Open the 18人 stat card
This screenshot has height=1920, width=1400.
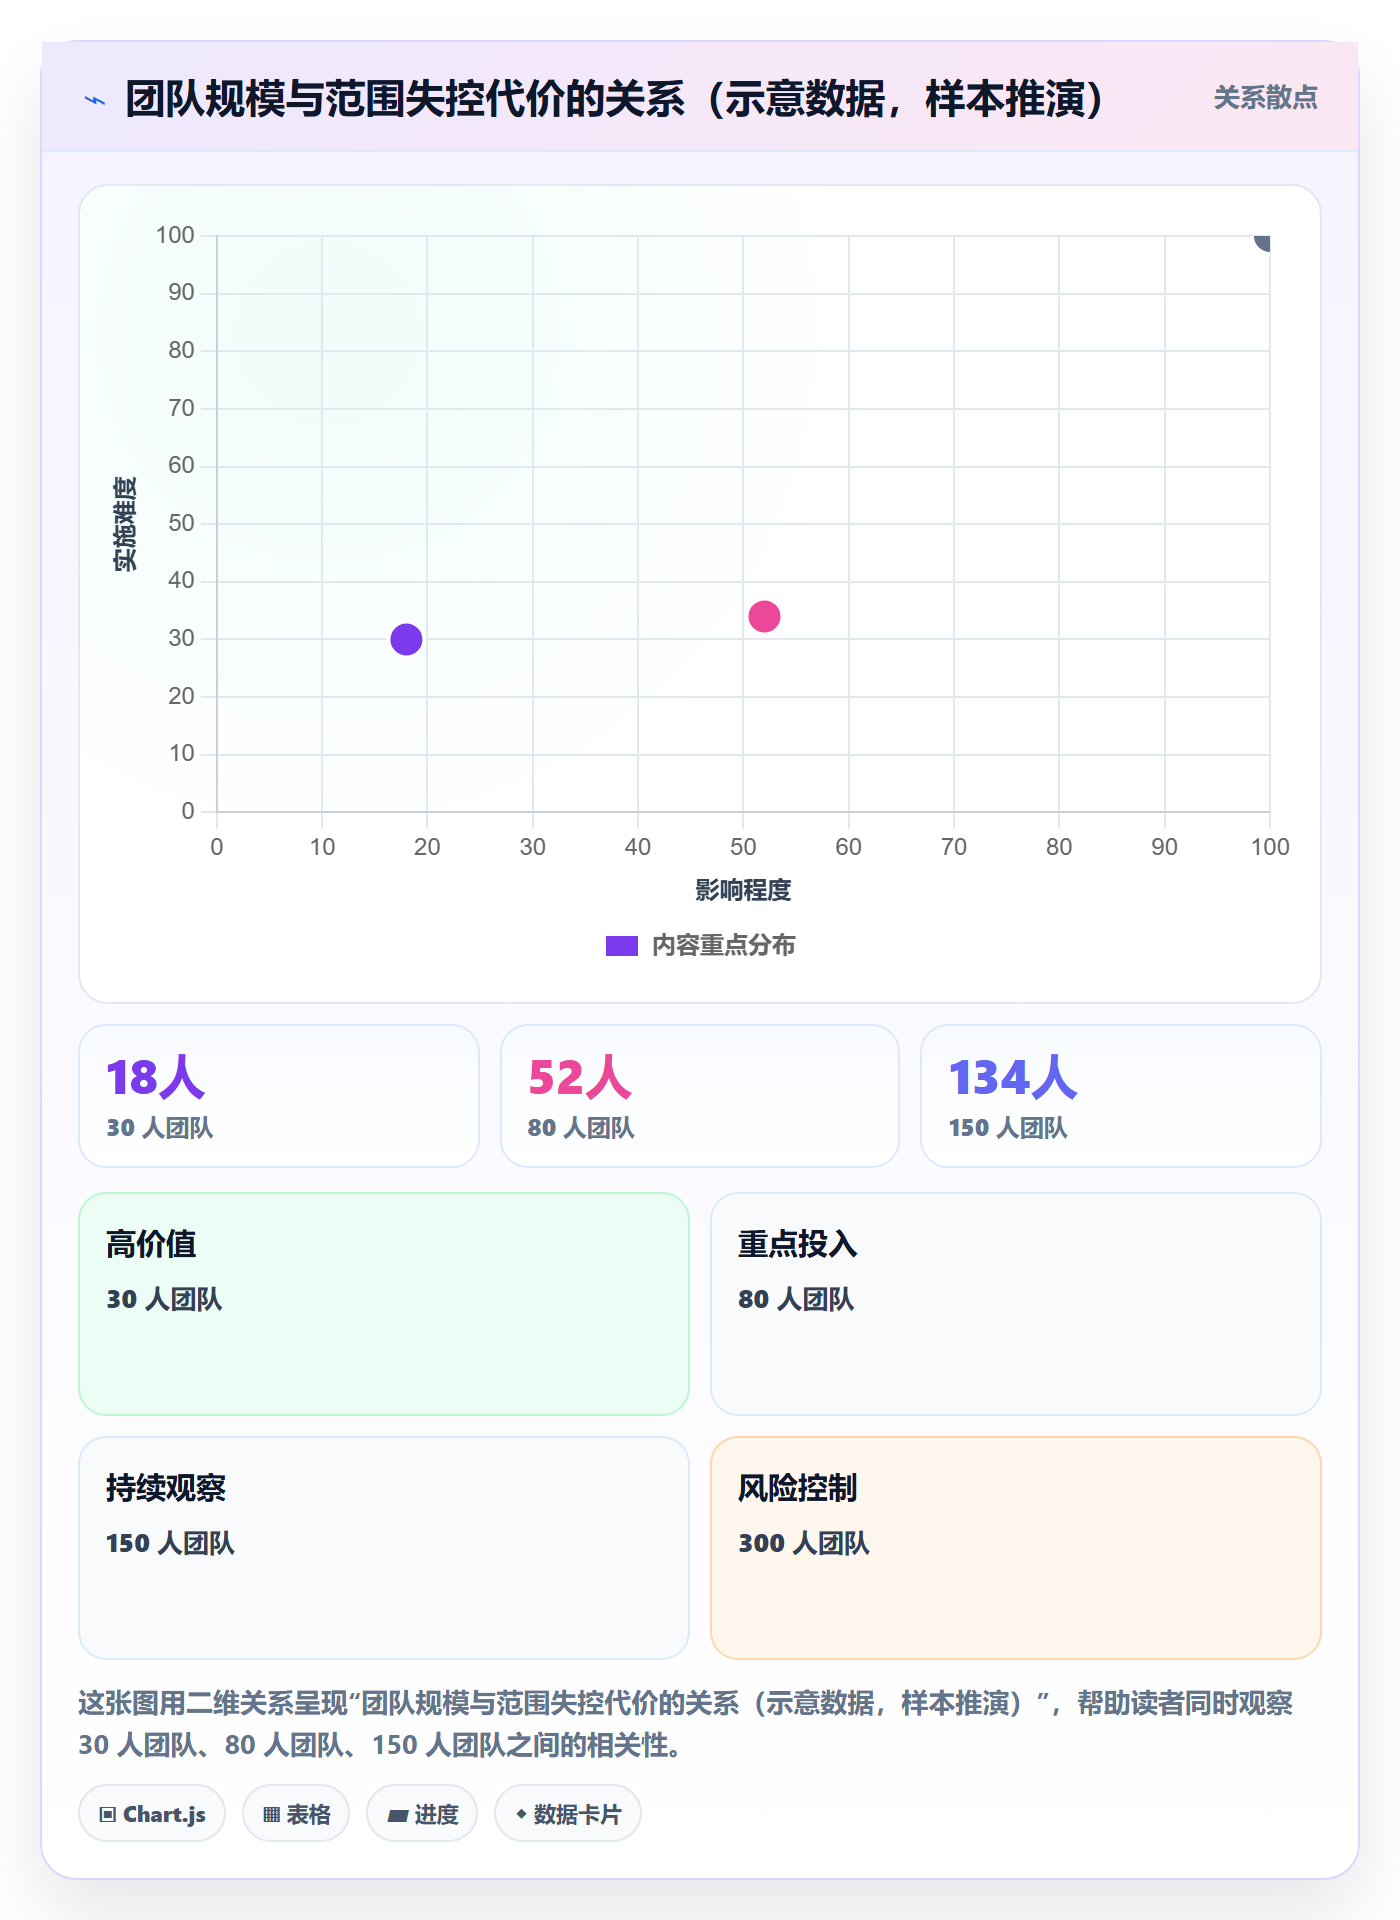(279, 1096)
